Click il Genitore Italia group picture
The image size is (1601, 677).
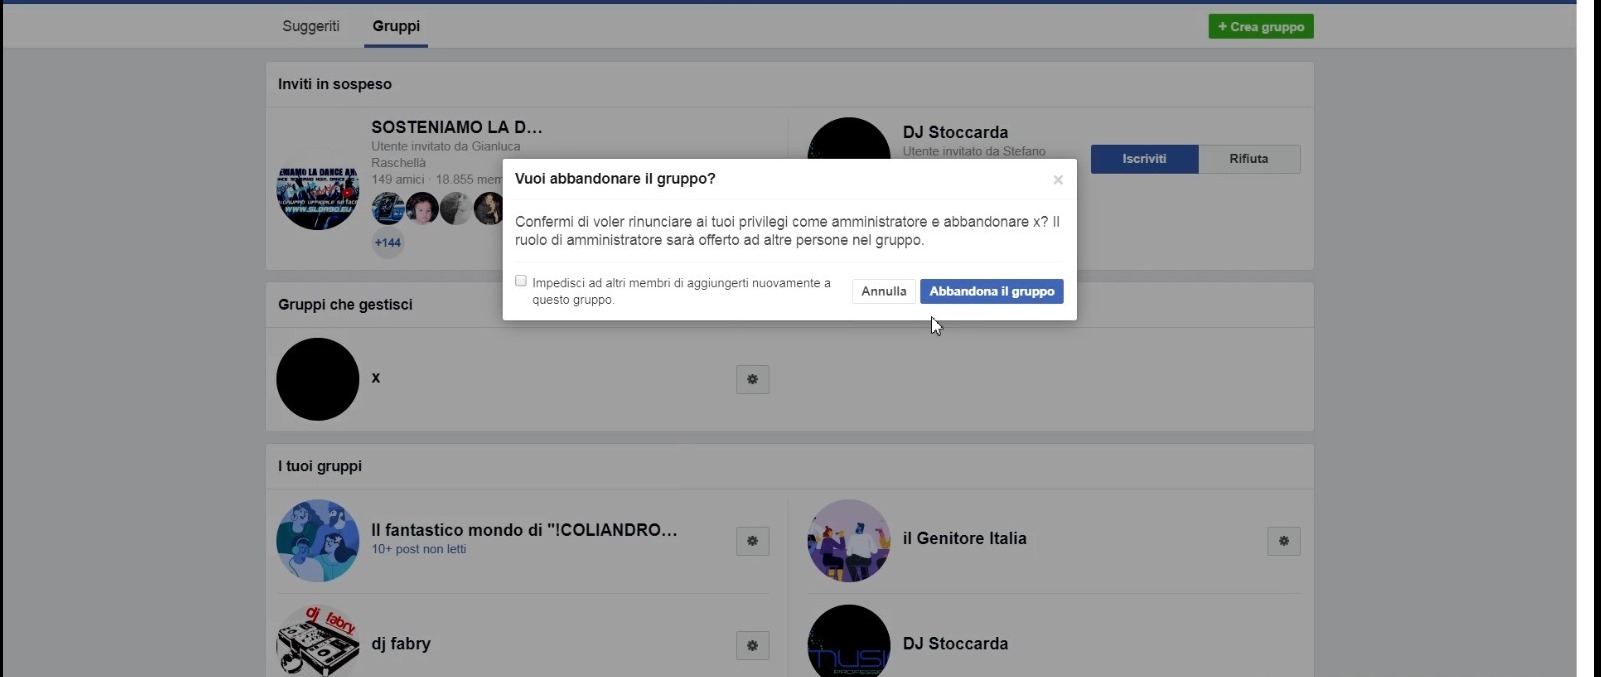tap(848, 541)
